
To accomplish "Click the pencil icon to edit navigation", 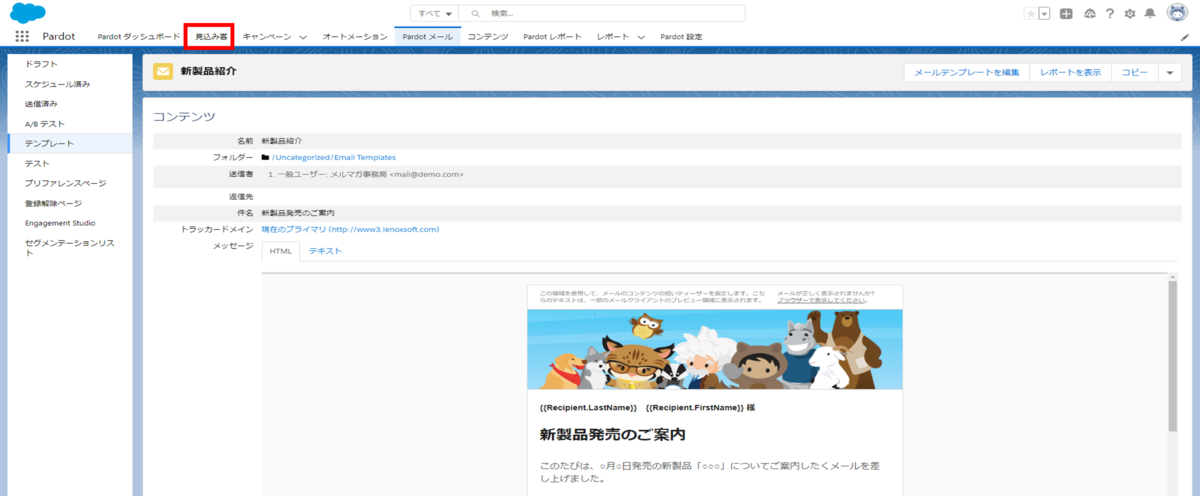I will (1185, 36).
